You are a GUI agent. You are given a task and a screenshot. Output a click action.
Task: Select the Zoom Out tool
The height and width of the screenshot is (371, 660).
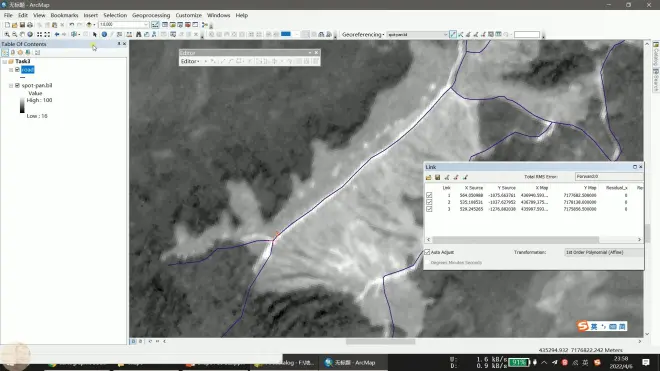(14, 35)
